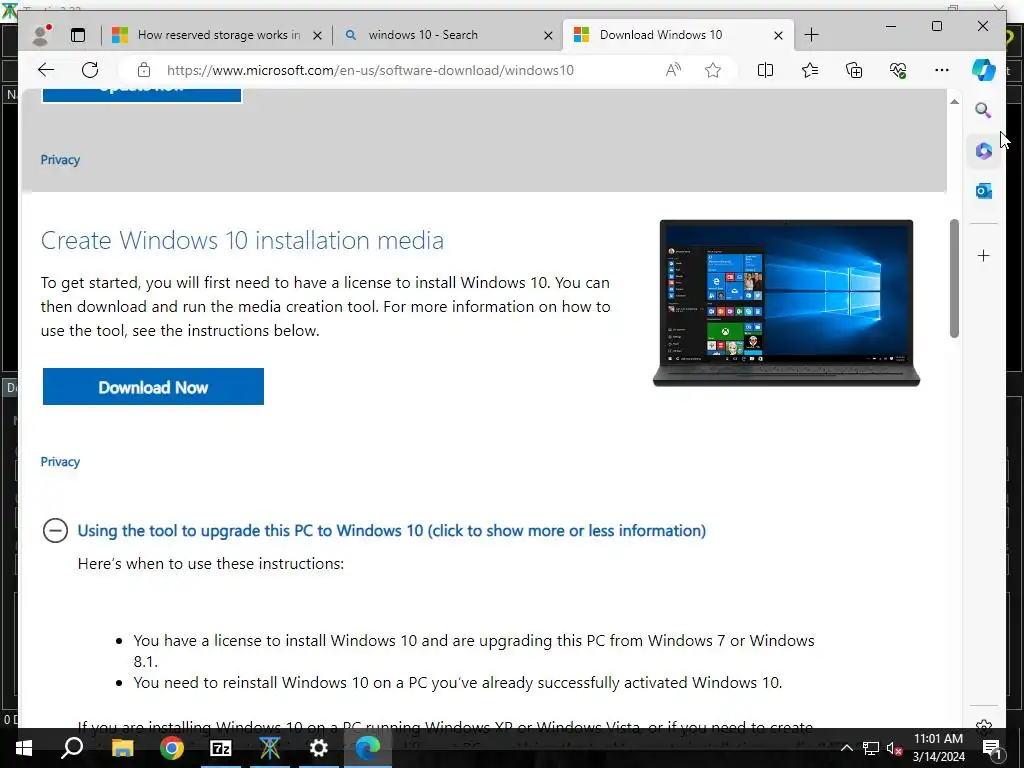This screenshot has width=1024, height=768.
Task: Switch to How reserved storage works tab
Action: [217, 35]
